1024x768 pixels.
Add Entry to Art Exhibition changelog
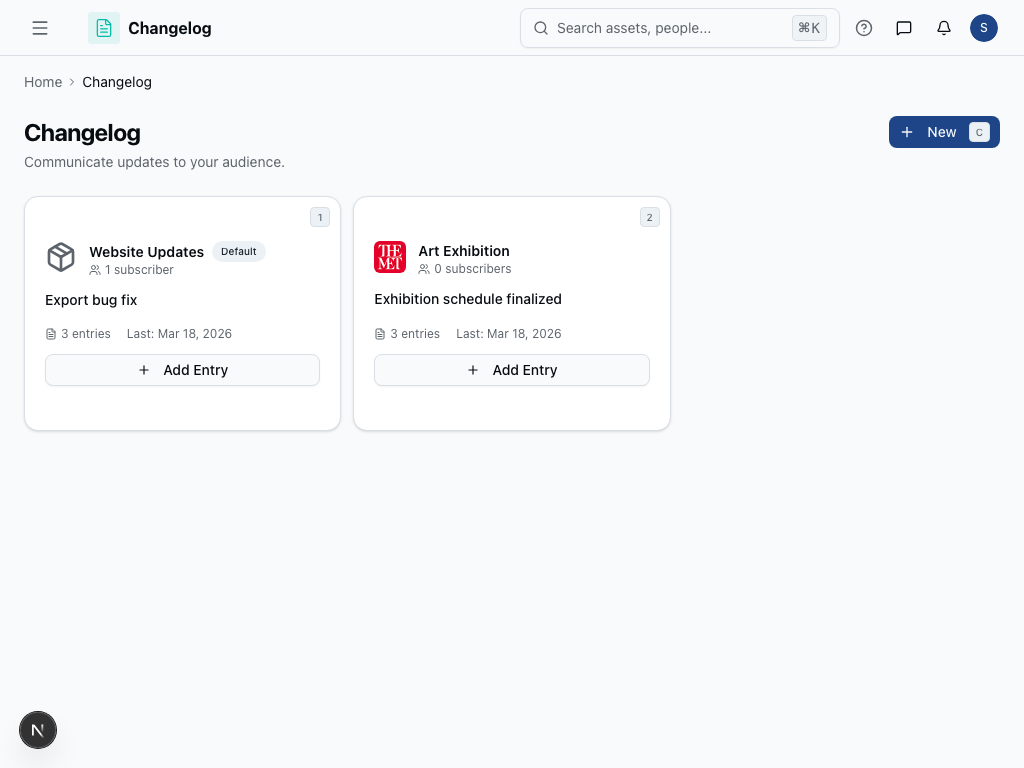[512, 370]
